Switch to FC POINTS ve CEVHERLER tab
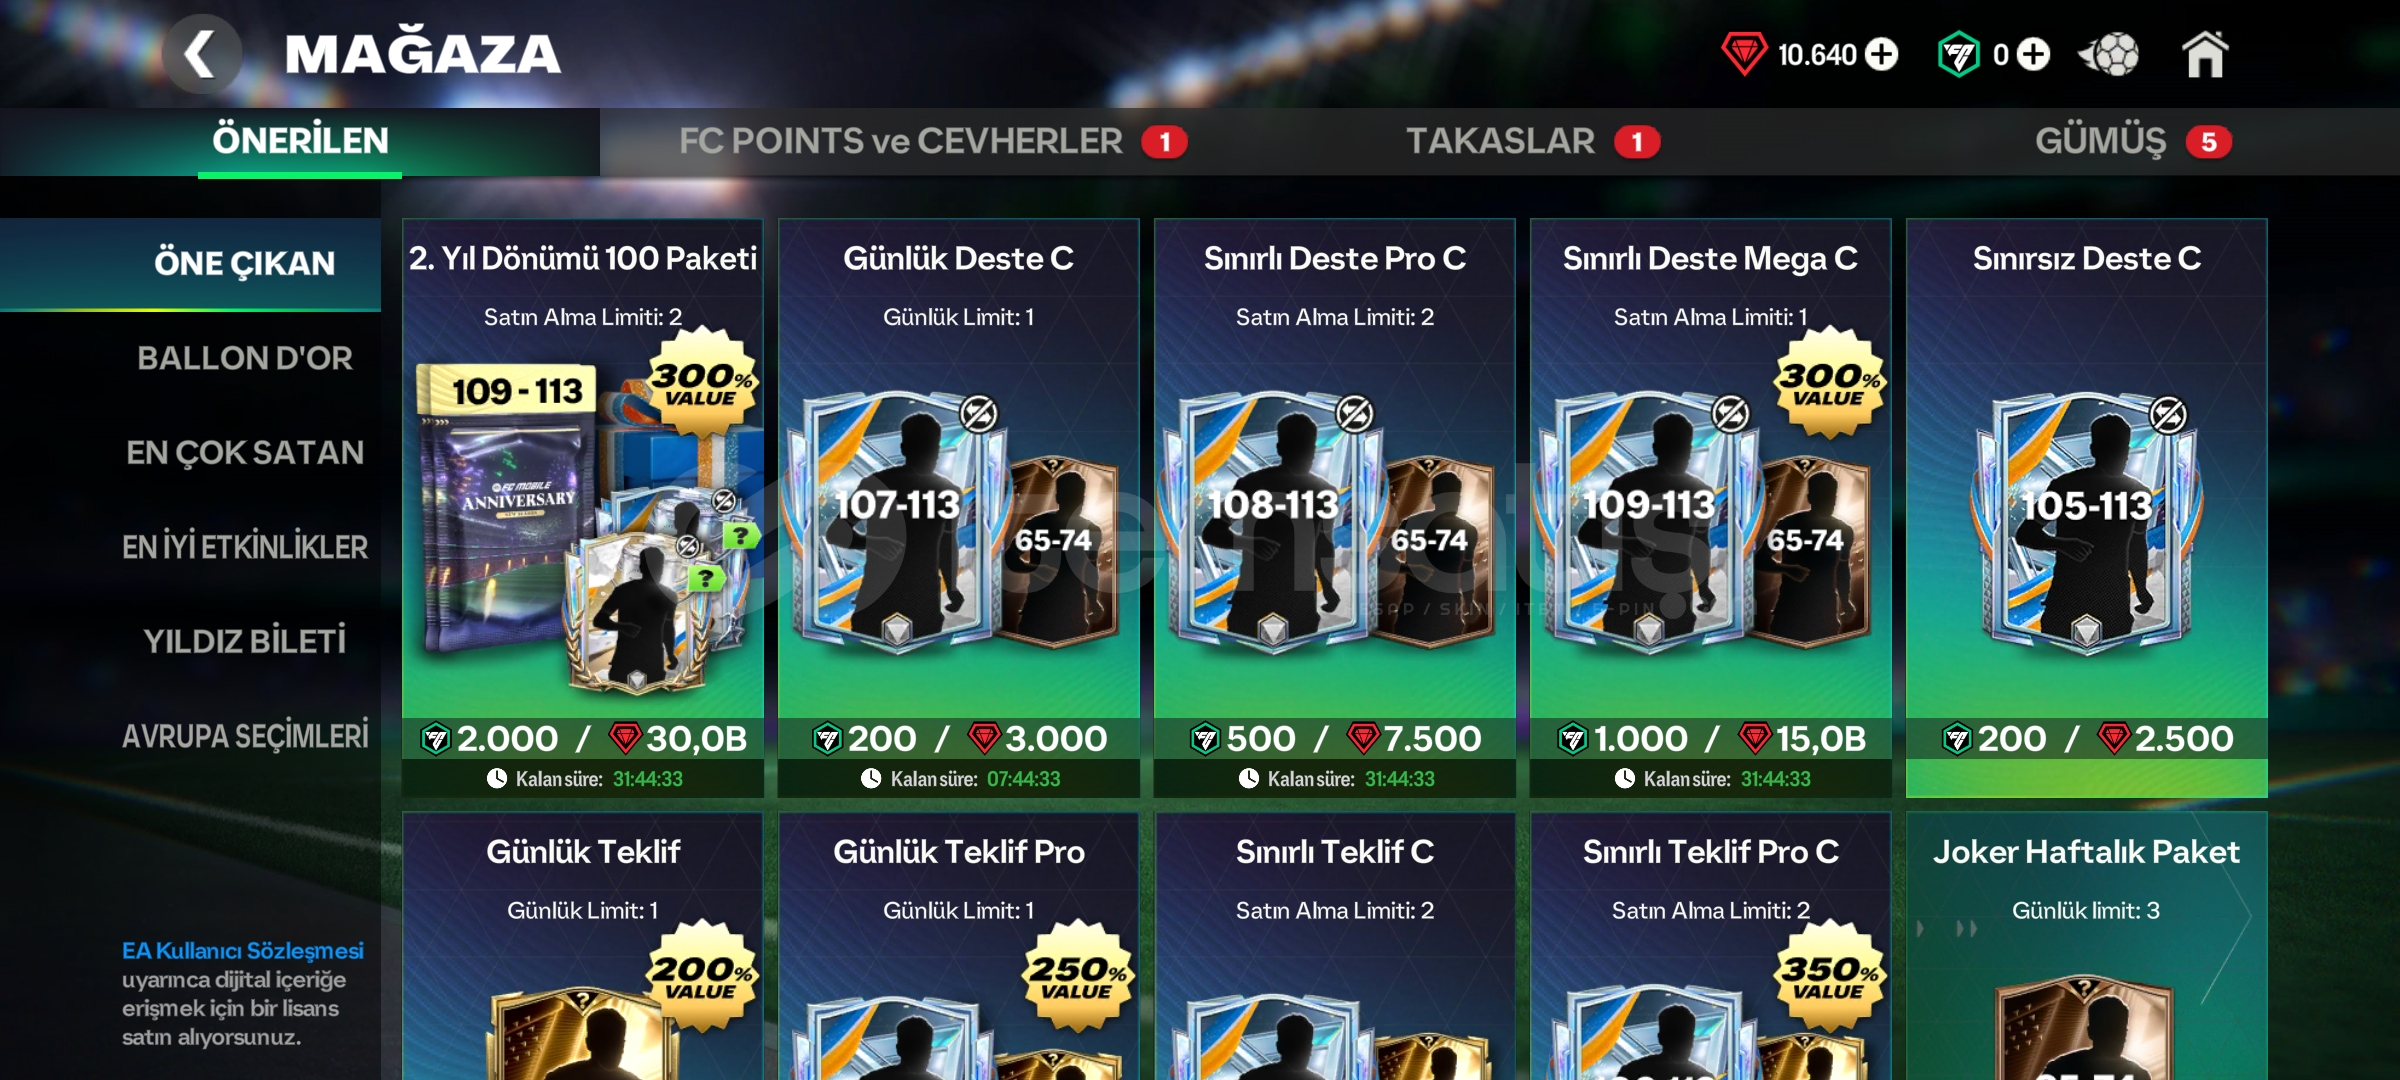 (x=900, y=141)
